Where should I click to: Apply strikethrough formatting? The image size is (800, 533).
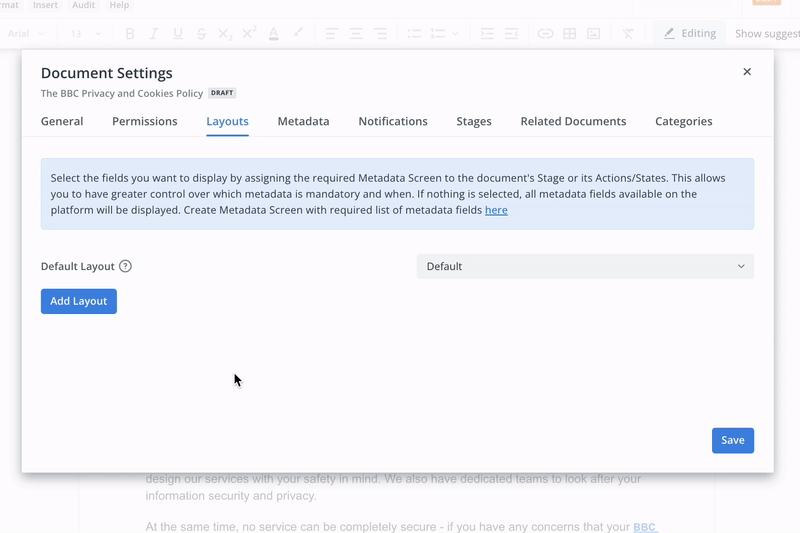point(201,34)
